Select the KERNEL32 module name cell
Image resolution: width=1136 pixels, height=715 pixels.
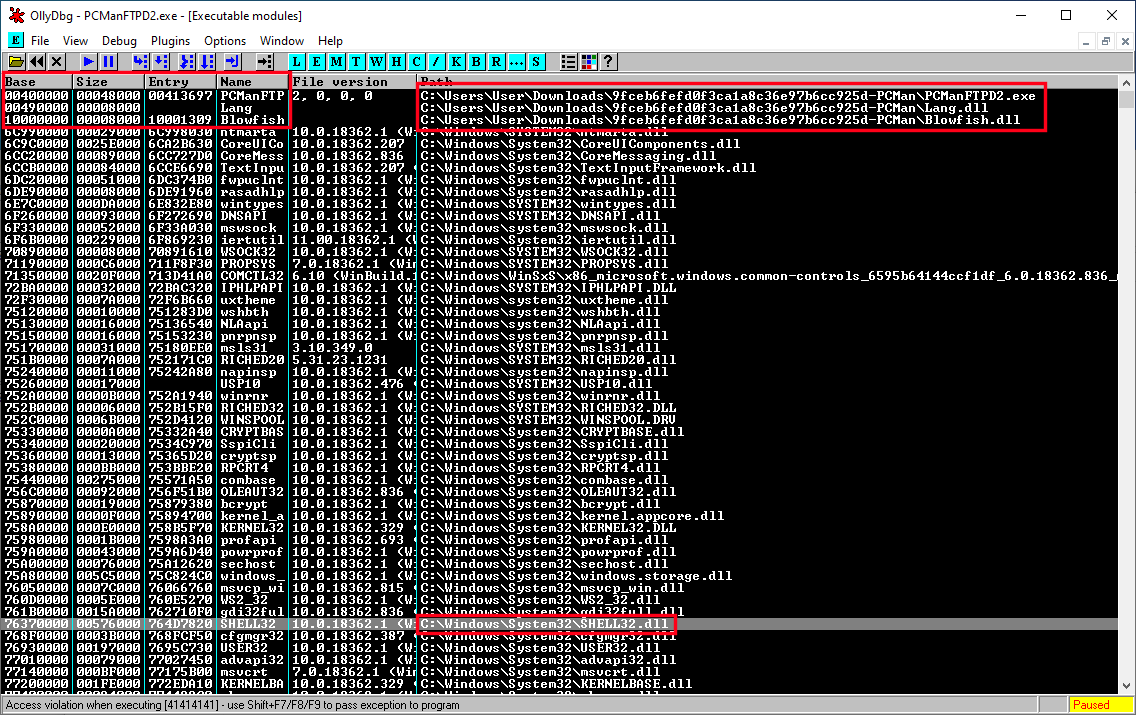click(x=252, y=528)
